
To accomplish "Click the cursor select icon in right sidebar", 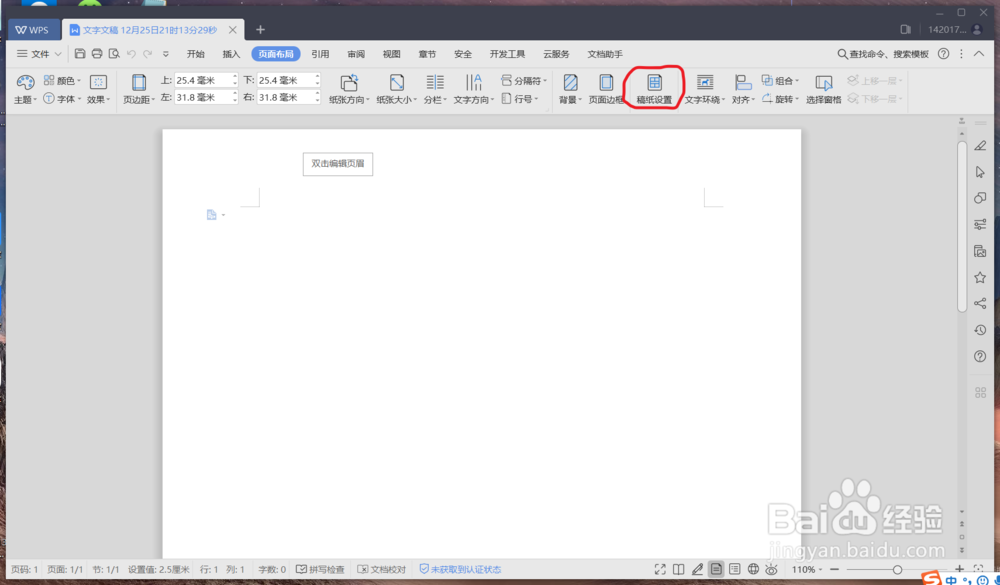I will click(980, 172).
